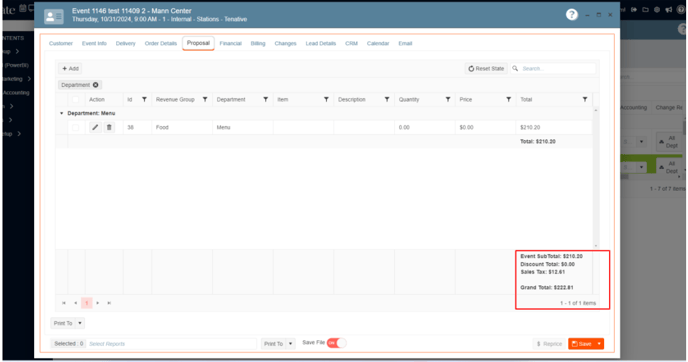This screenshot has height=362, width=688.
Task: Click the grid vertical scrollbar
Action: [x=595, y=178]
